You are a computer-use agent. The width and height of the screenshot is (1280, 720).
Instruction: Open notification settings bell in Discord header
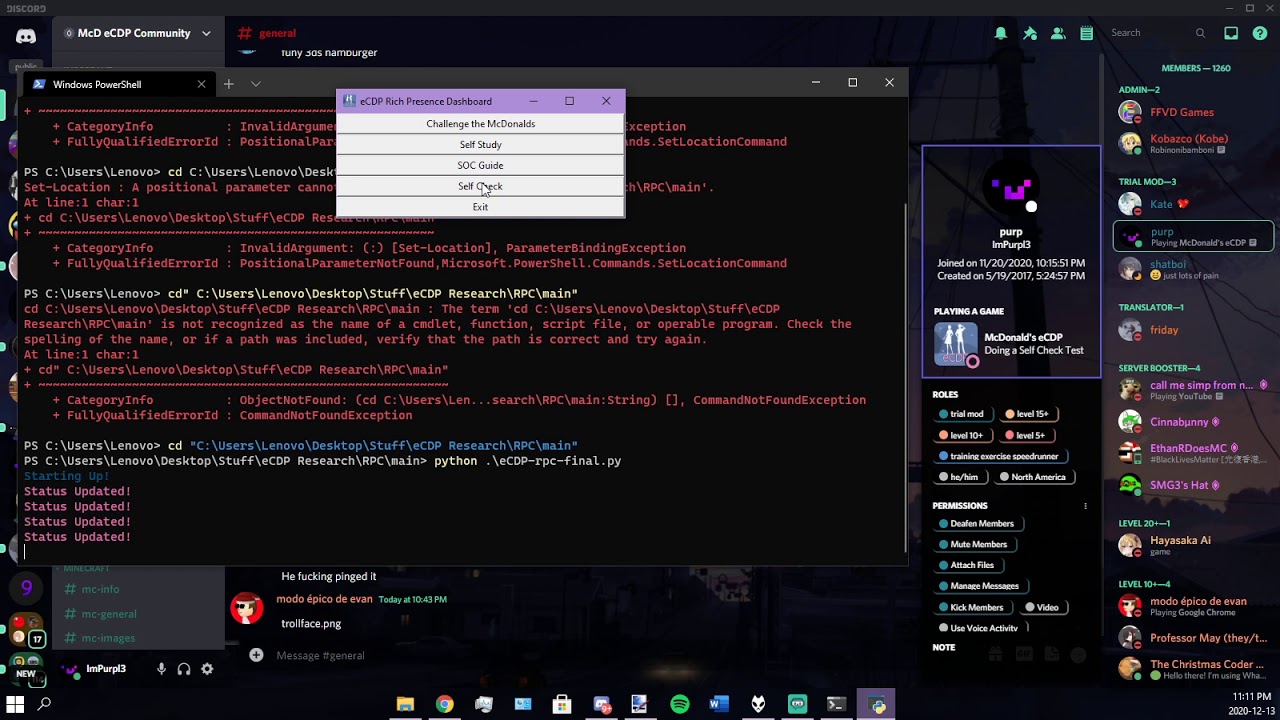click(x=1001, y=33)
